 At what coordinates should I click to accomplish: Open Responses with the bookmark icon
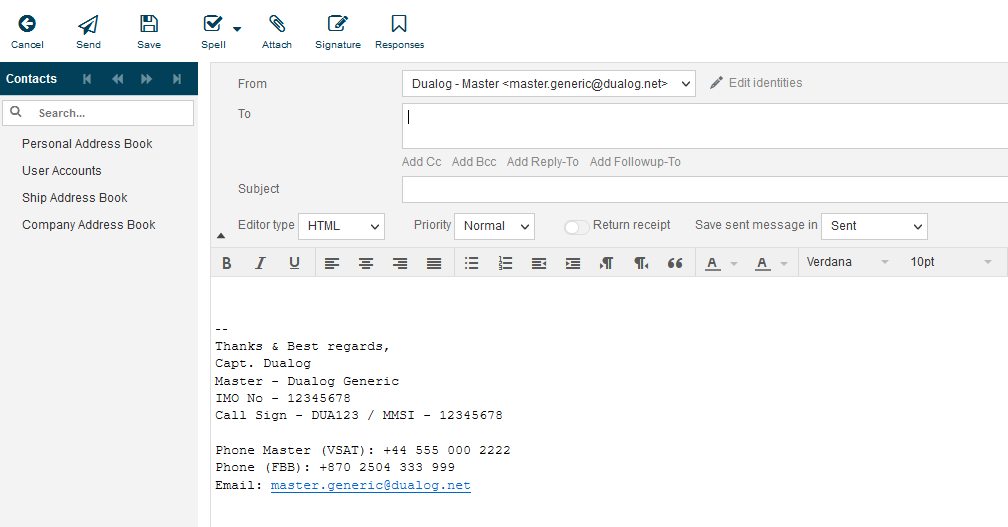(x=399, y=32)
